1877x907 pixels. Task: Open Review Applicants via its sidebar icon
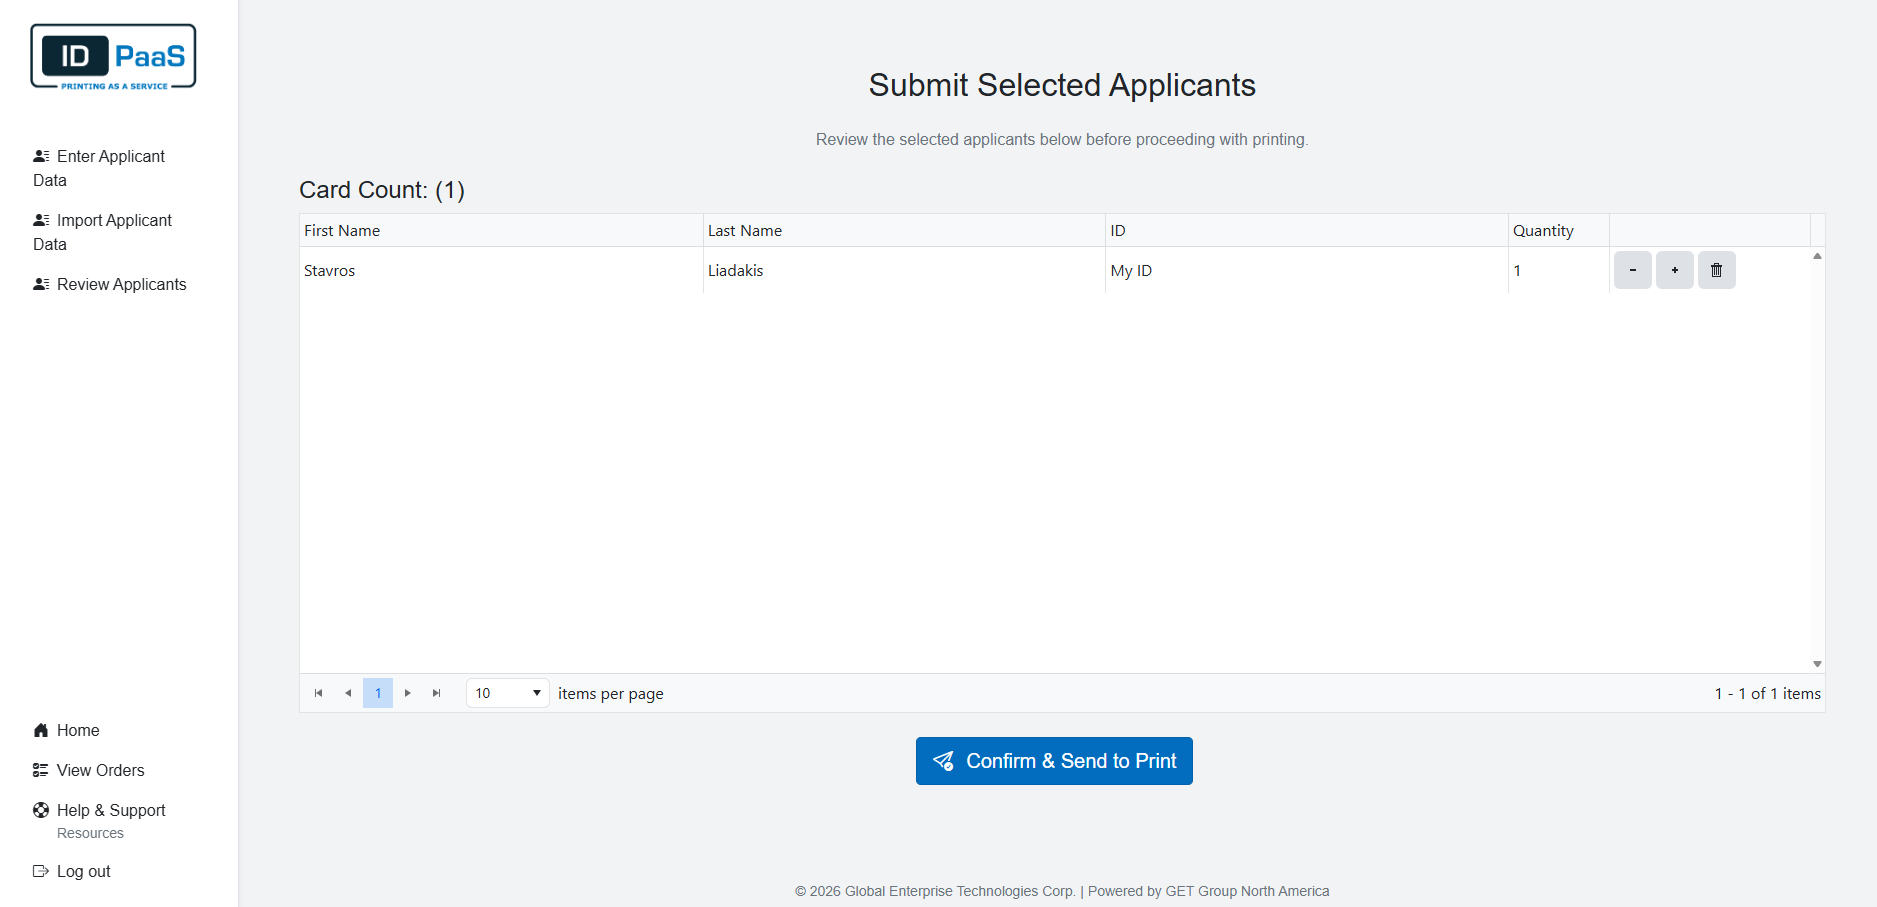click(40, 284)
